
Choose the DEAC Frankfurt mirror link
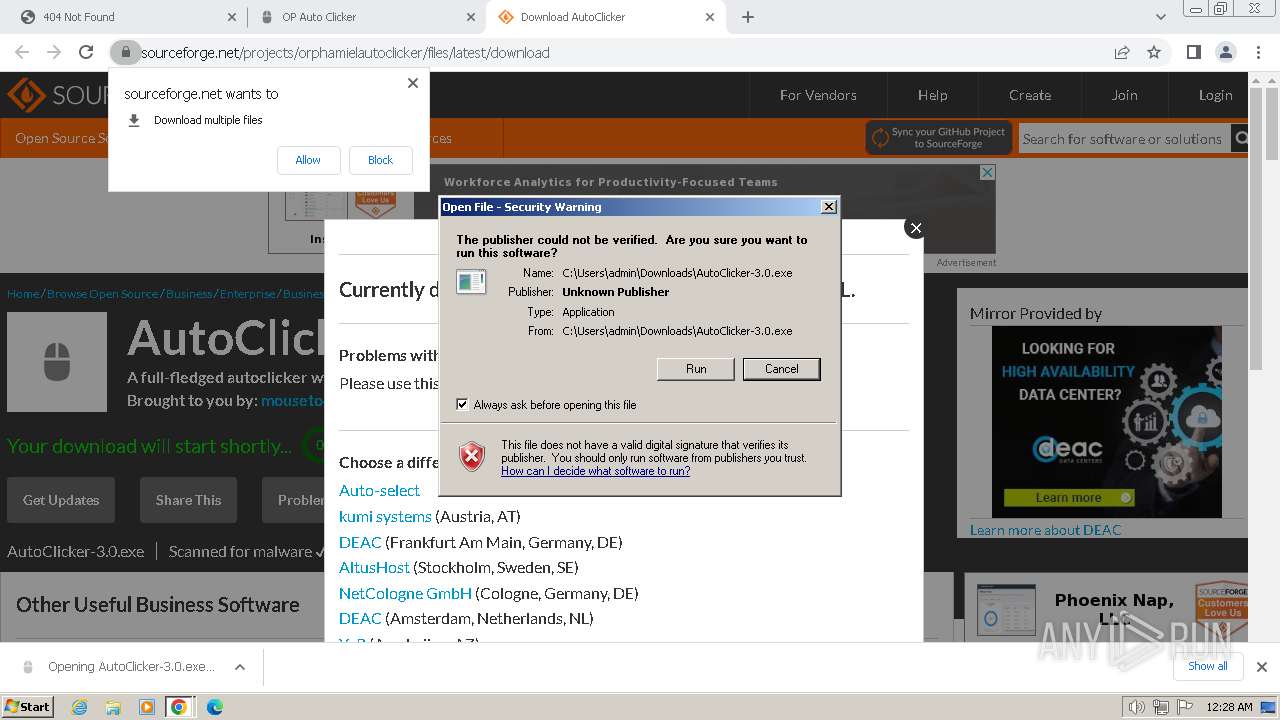360,542
